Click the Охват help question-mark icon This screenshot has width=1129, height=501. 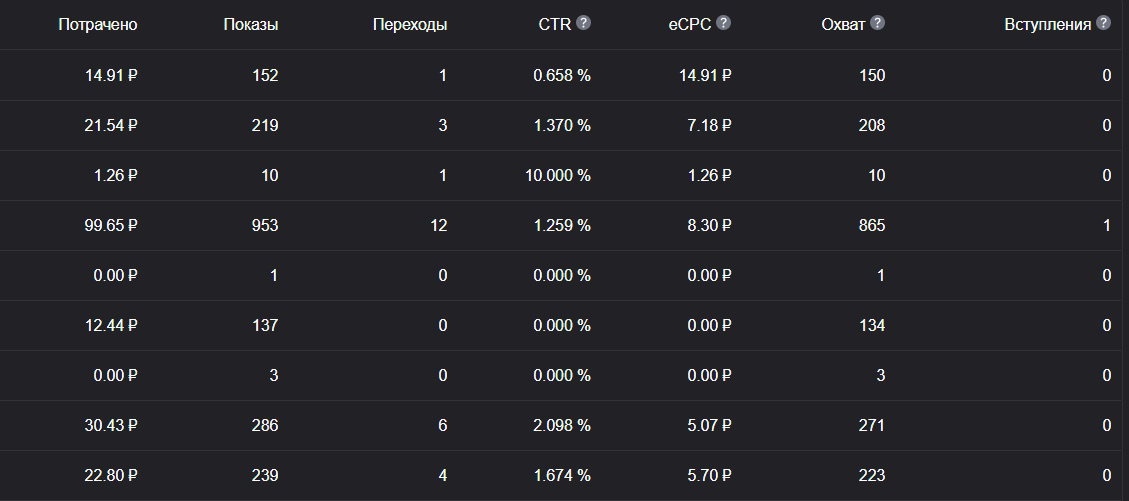(x=877, y=23)
